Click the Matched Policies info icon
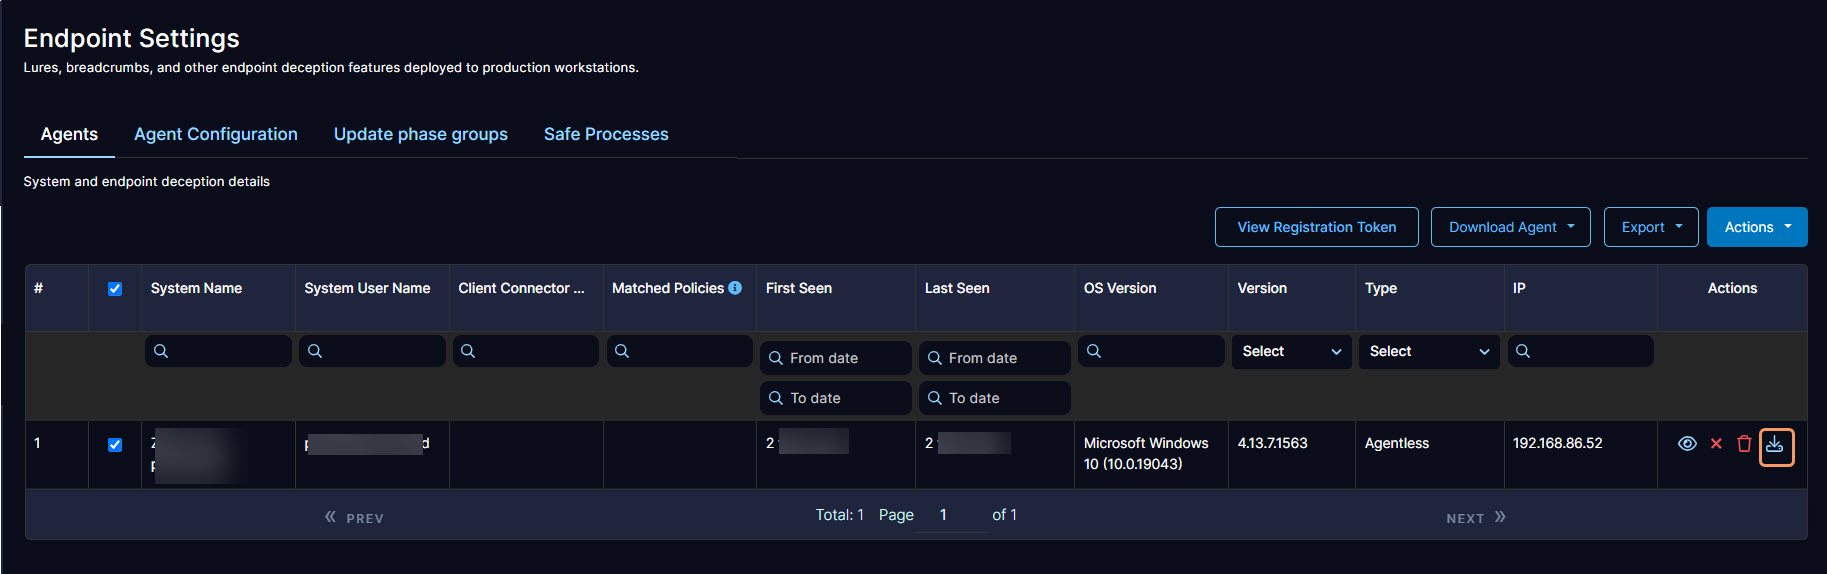Image resolution: width=1827 pixels, height=574 pixels. coord(735,288)
